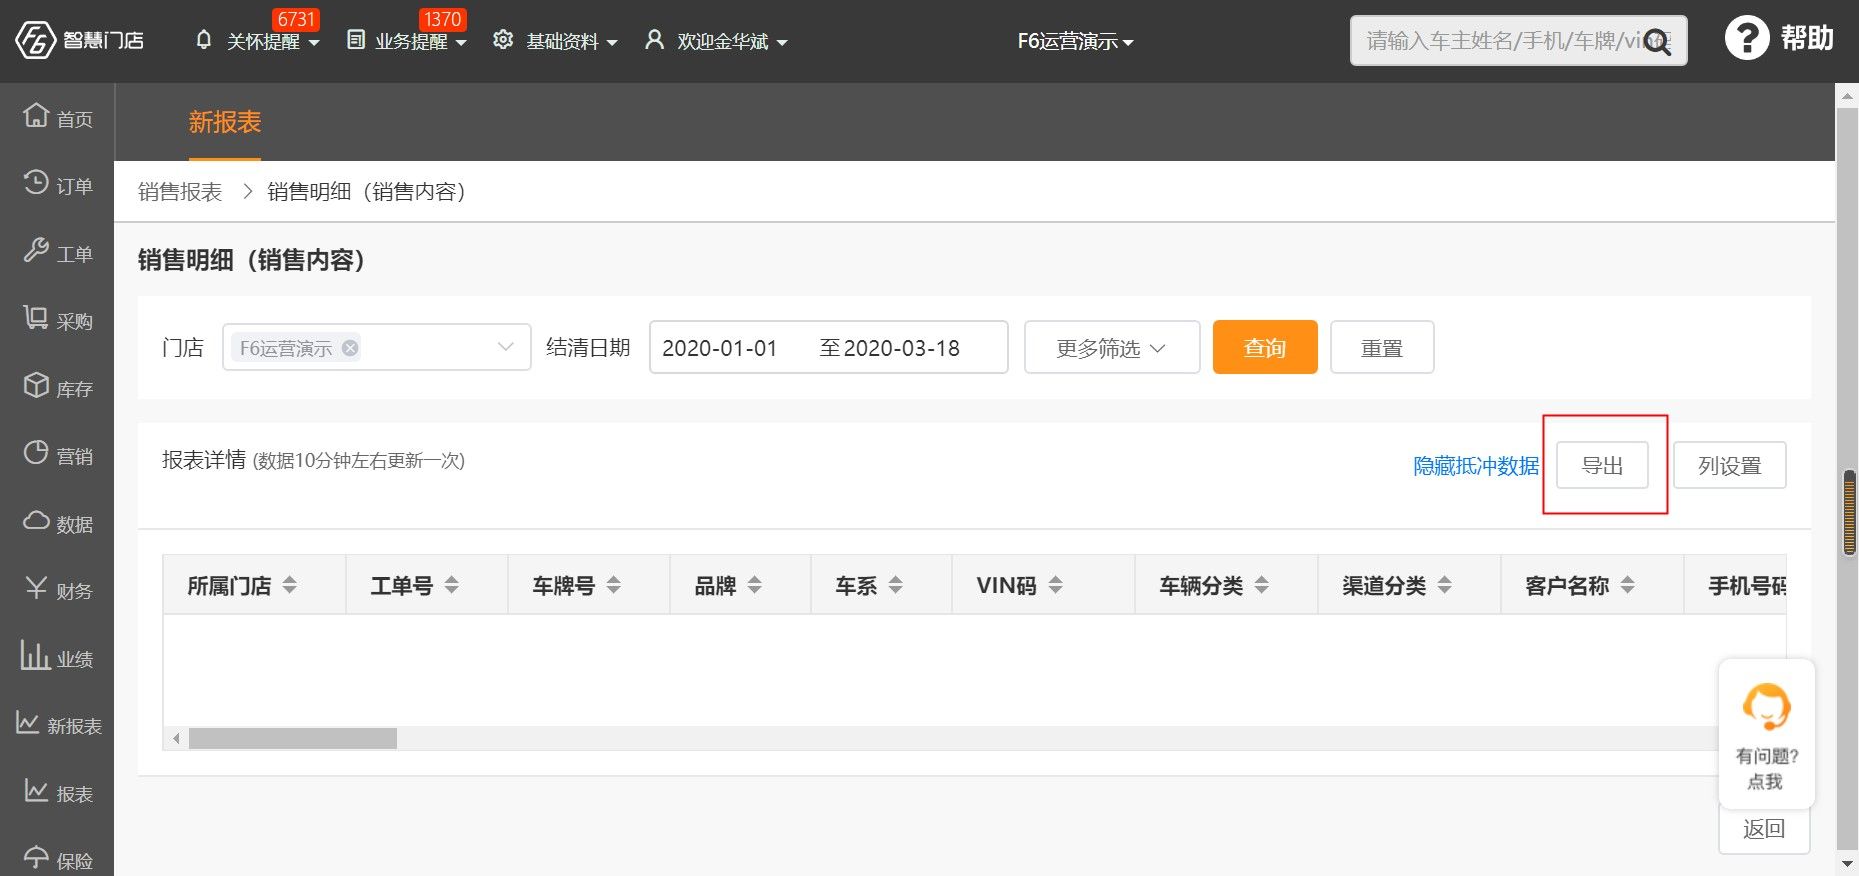Click the orange 查询 button
Viewport: 1859px width, 876px height.
[x=1265, y=347]
